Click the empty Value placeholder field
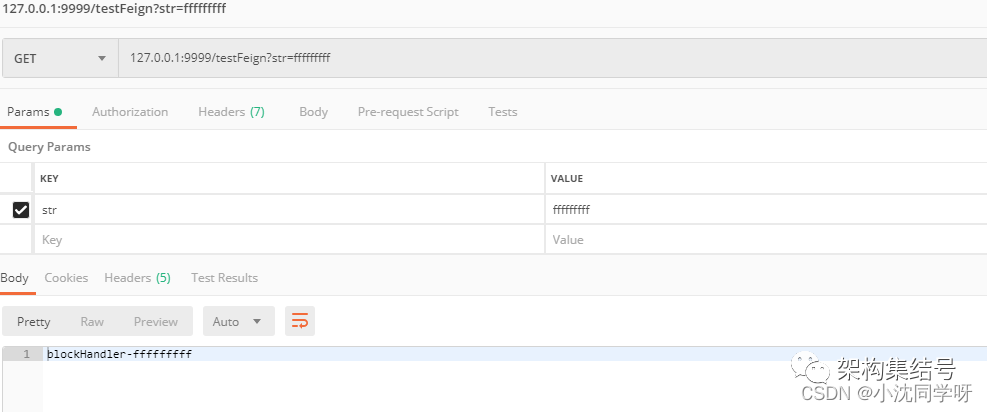Image resolution: width=988 pixels, height=412 pixels. pos(765,240)
